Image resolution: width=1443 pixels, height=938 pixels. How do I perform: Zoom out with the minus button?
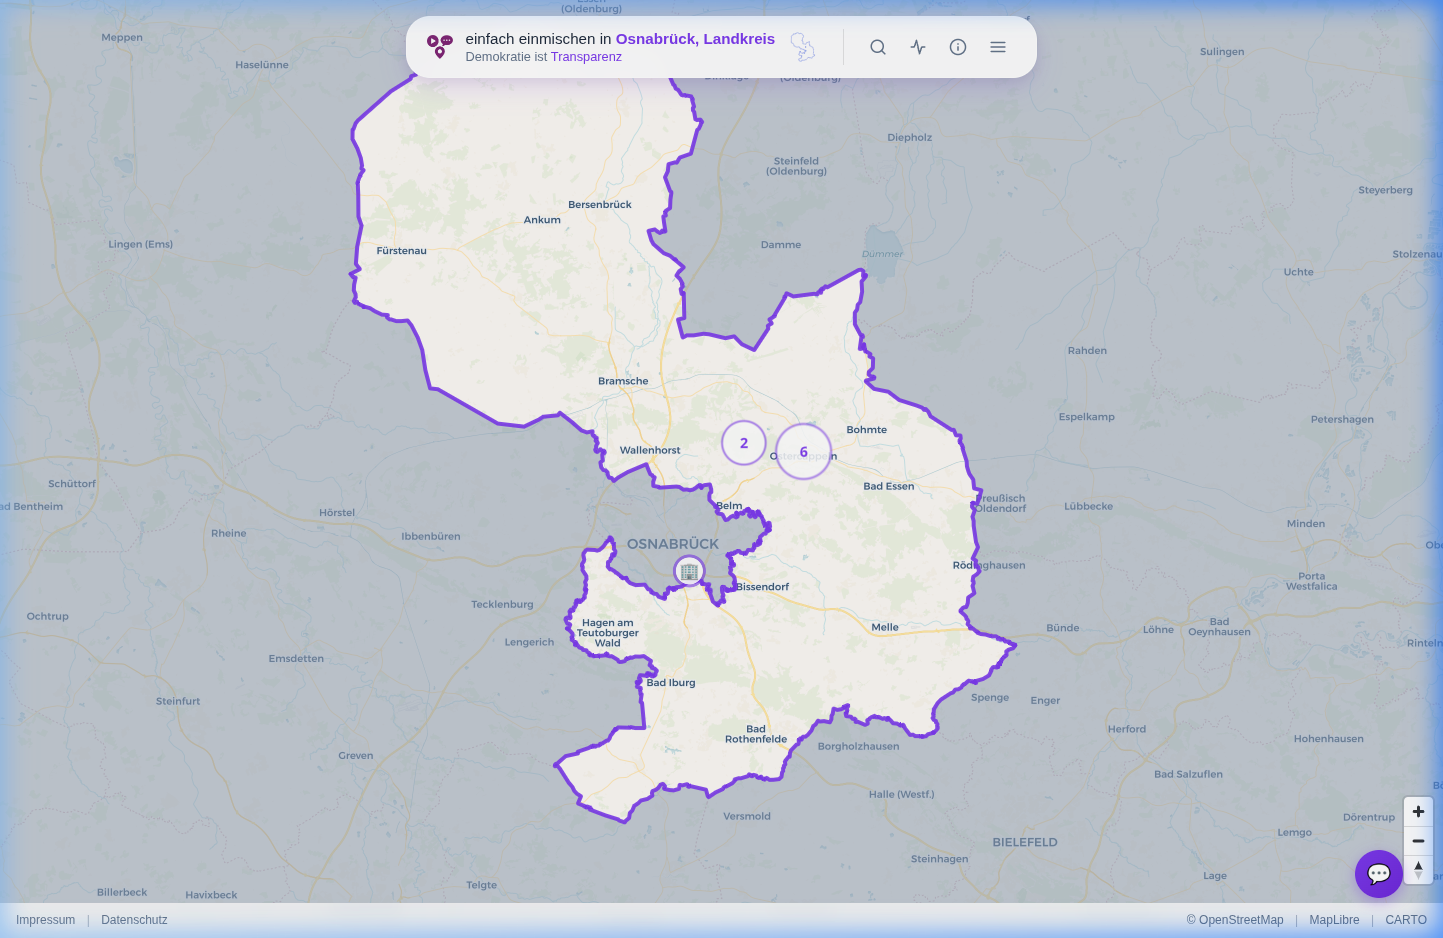point(1418,841)
